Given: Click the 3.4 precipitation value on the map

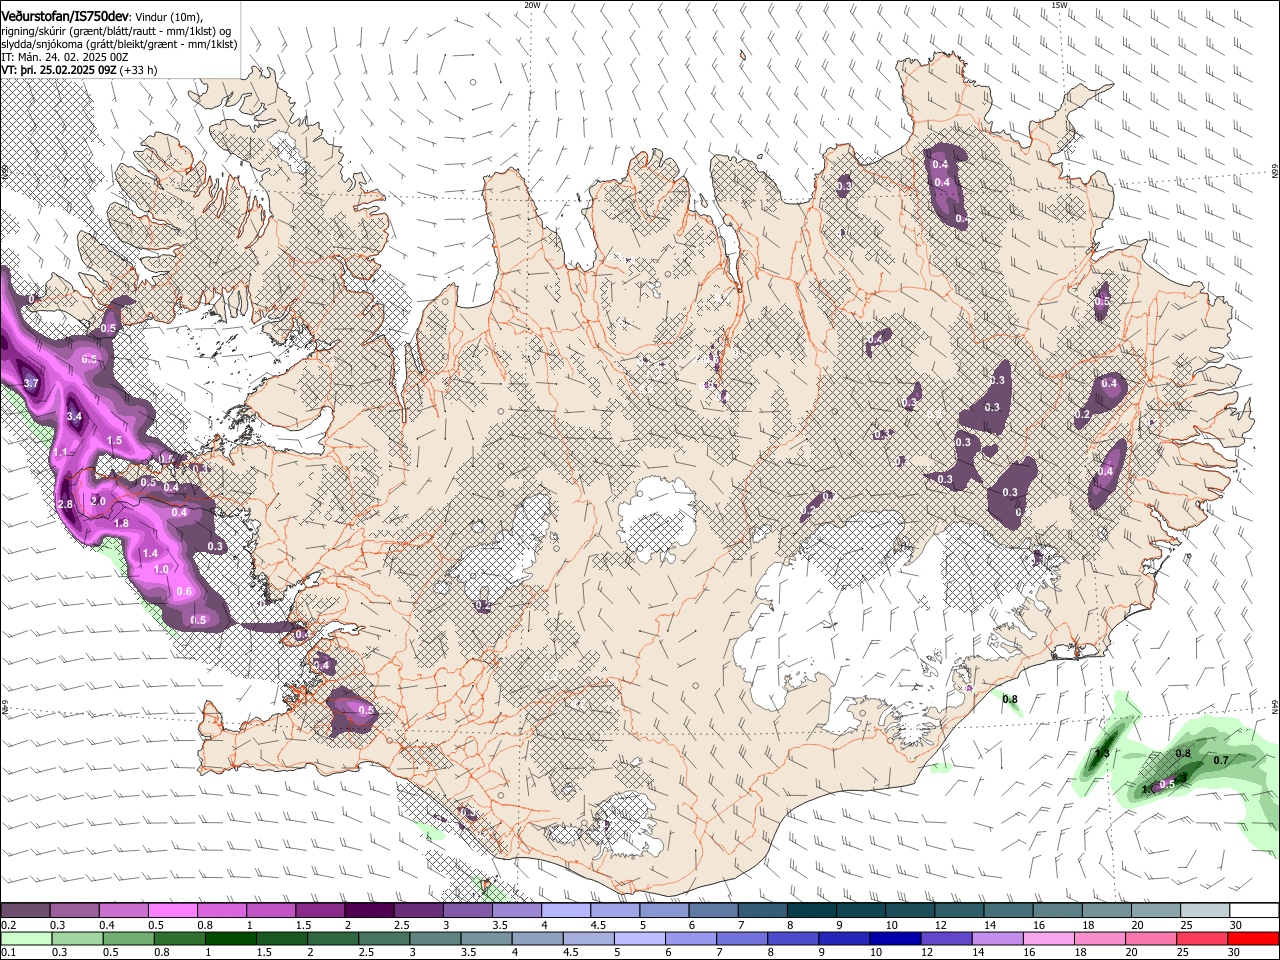Looking at the screenshot, I should pyautogui.click(x=74, y=416).
